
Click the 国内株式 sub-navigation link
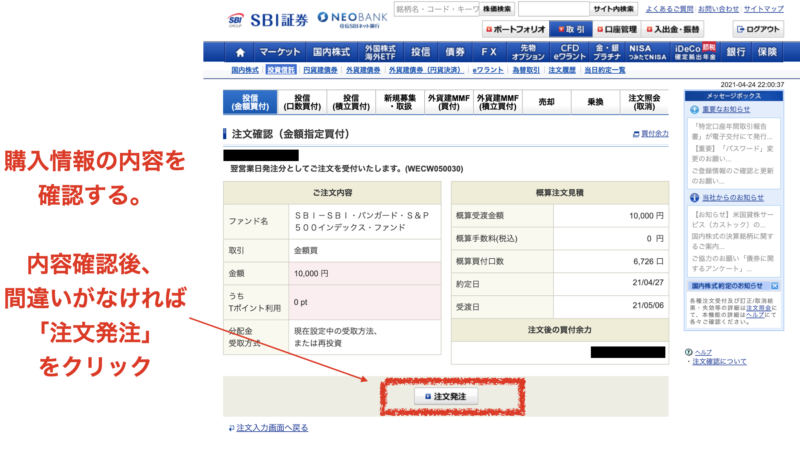(245, 70)
